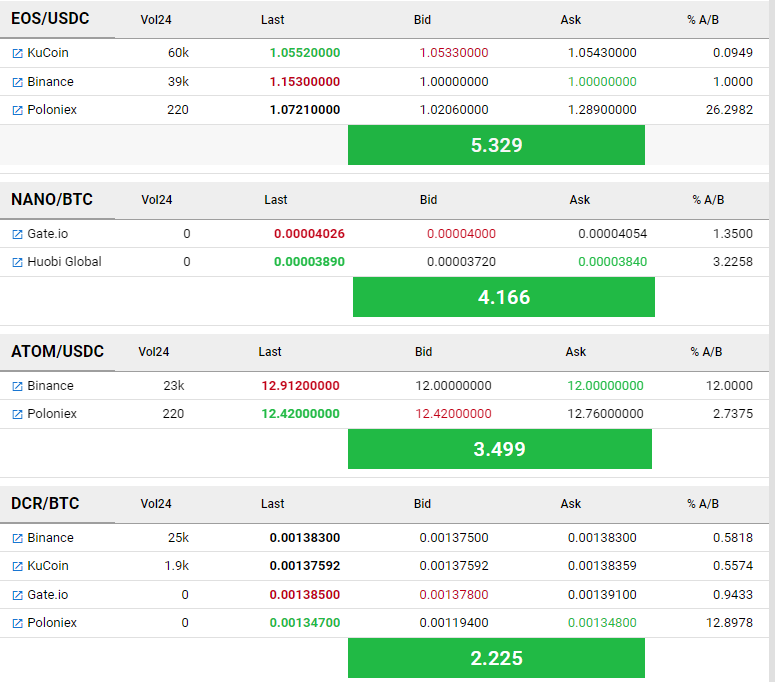Screen dimensions: 775x682
Task: Open external link icon for Binance ATOM/USDC
Action: (17, 386)
